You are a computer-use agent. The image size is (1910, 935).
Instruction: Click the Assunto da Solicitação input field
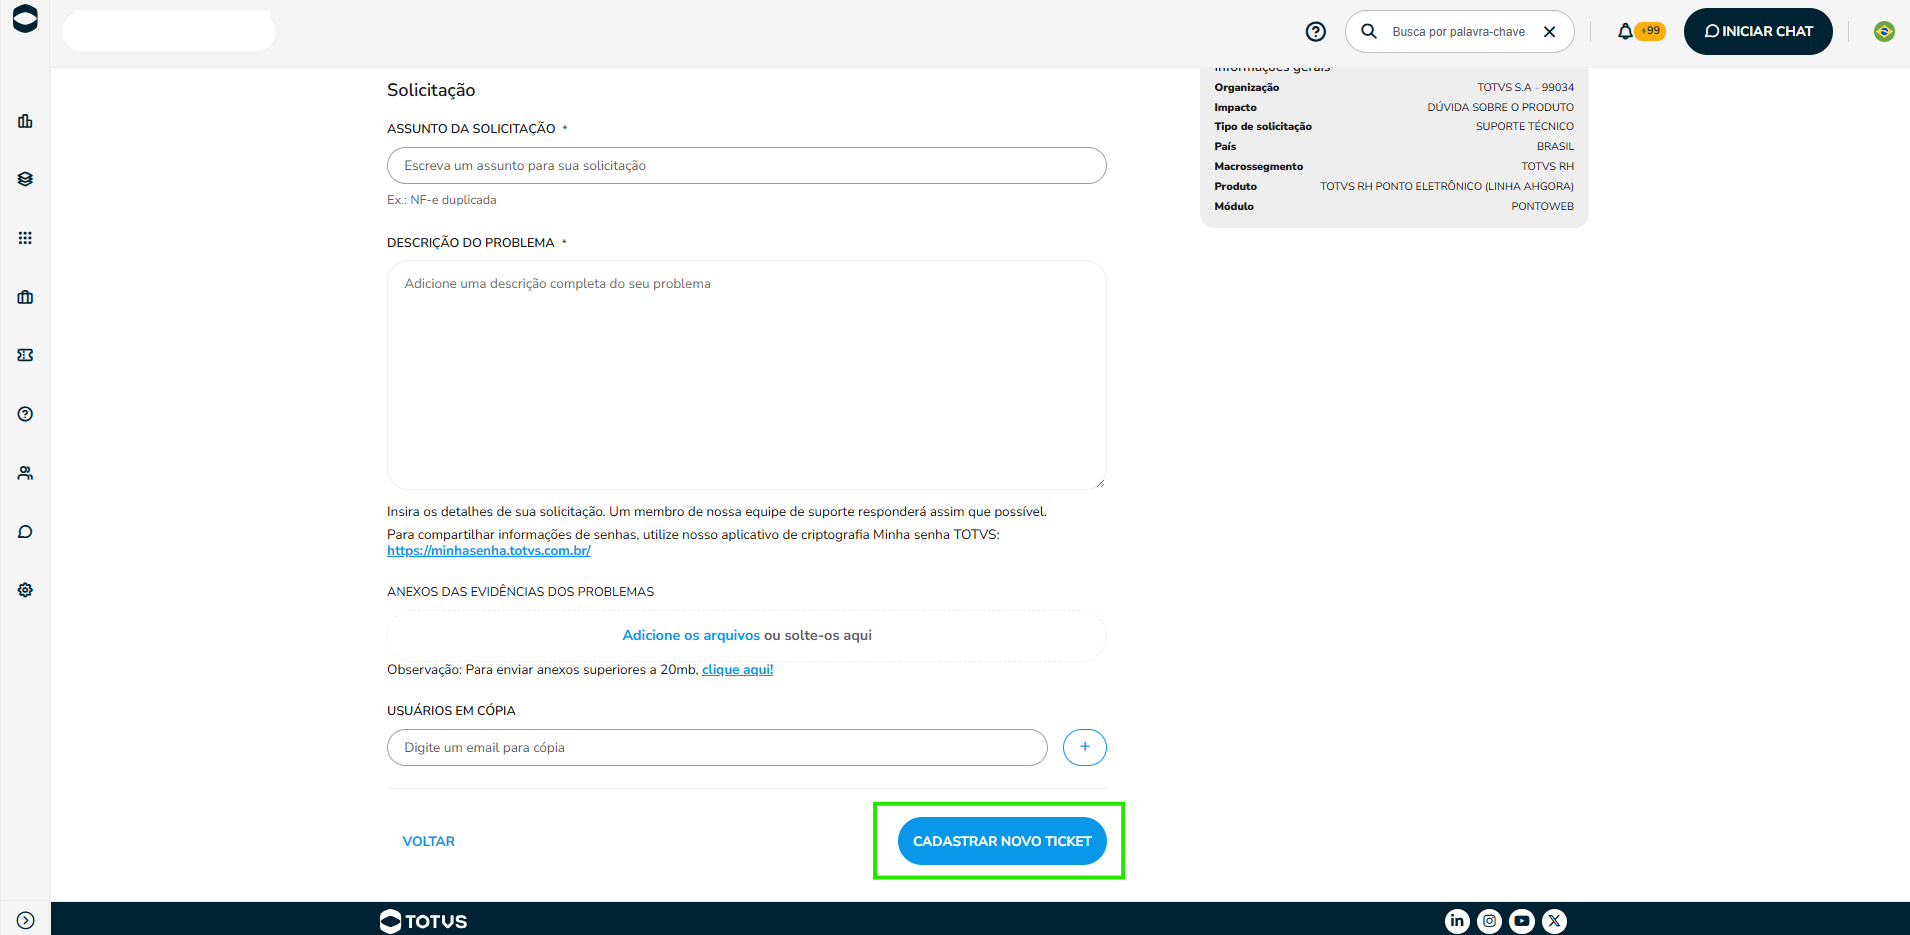coord(746,166)
